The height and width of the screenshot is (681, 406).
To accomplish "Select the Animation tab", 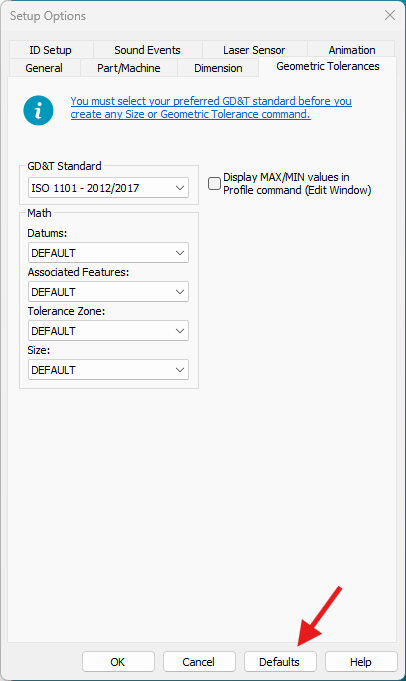I will click(x=352, y=50).
